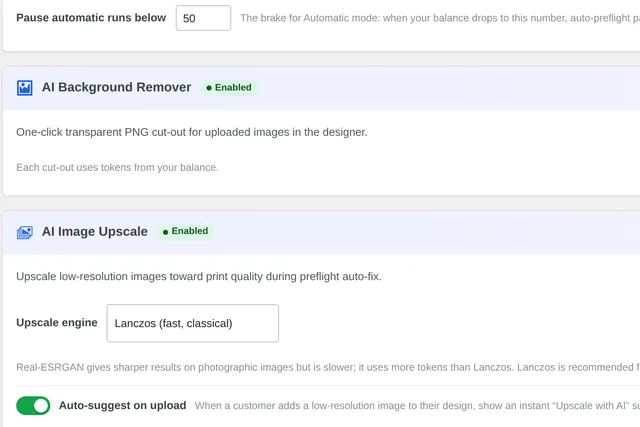Open the Upscale engine dropdown
Image resolution: width=640 pixels, height=427 pixels.
[x=193, y=323]
